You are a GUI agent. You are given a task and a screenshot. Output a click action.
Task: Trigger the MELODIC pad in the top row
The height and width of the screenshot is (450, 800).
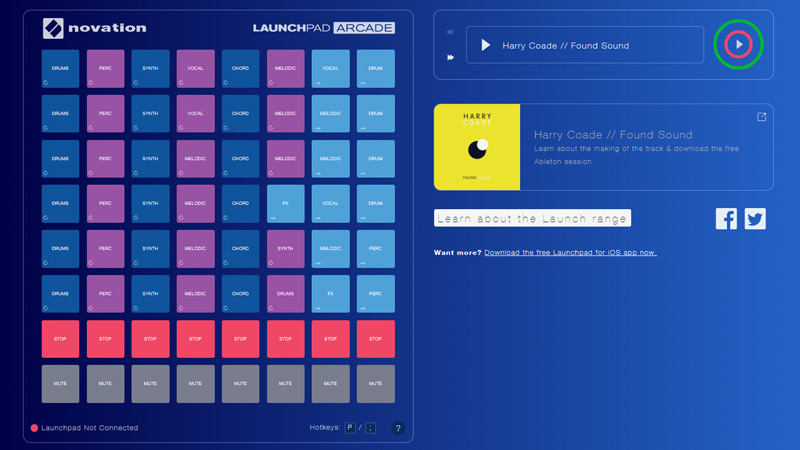[286, 68]
